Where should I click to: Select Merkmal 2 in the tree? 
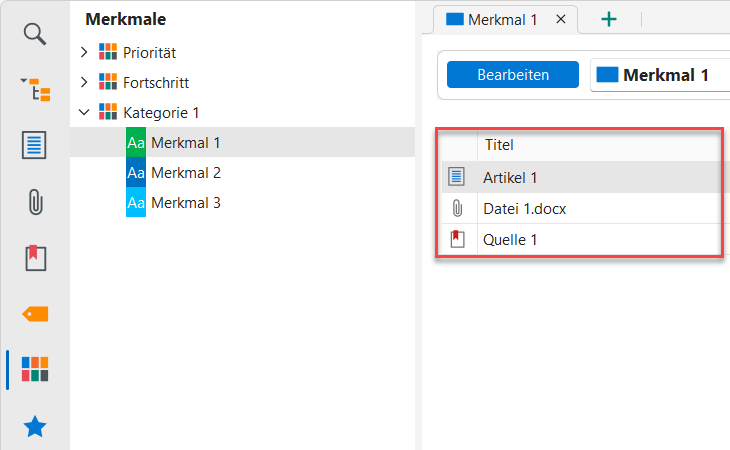186,172
